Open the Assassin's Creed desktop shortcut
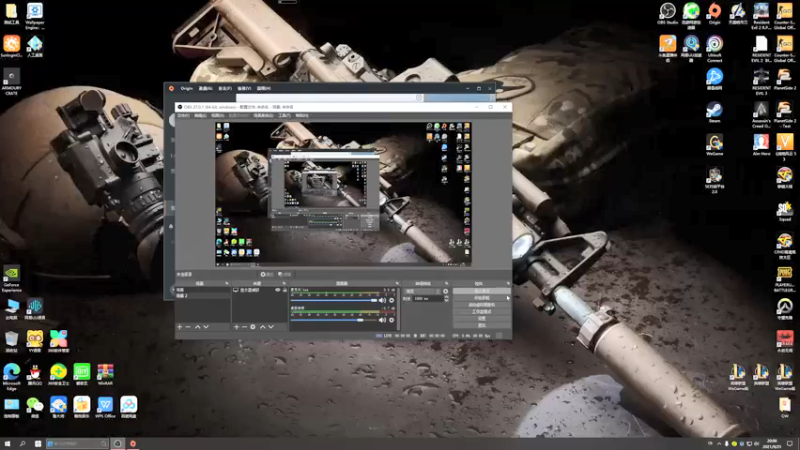The height and width of the screenshot is (450, 800). [761, 114]
